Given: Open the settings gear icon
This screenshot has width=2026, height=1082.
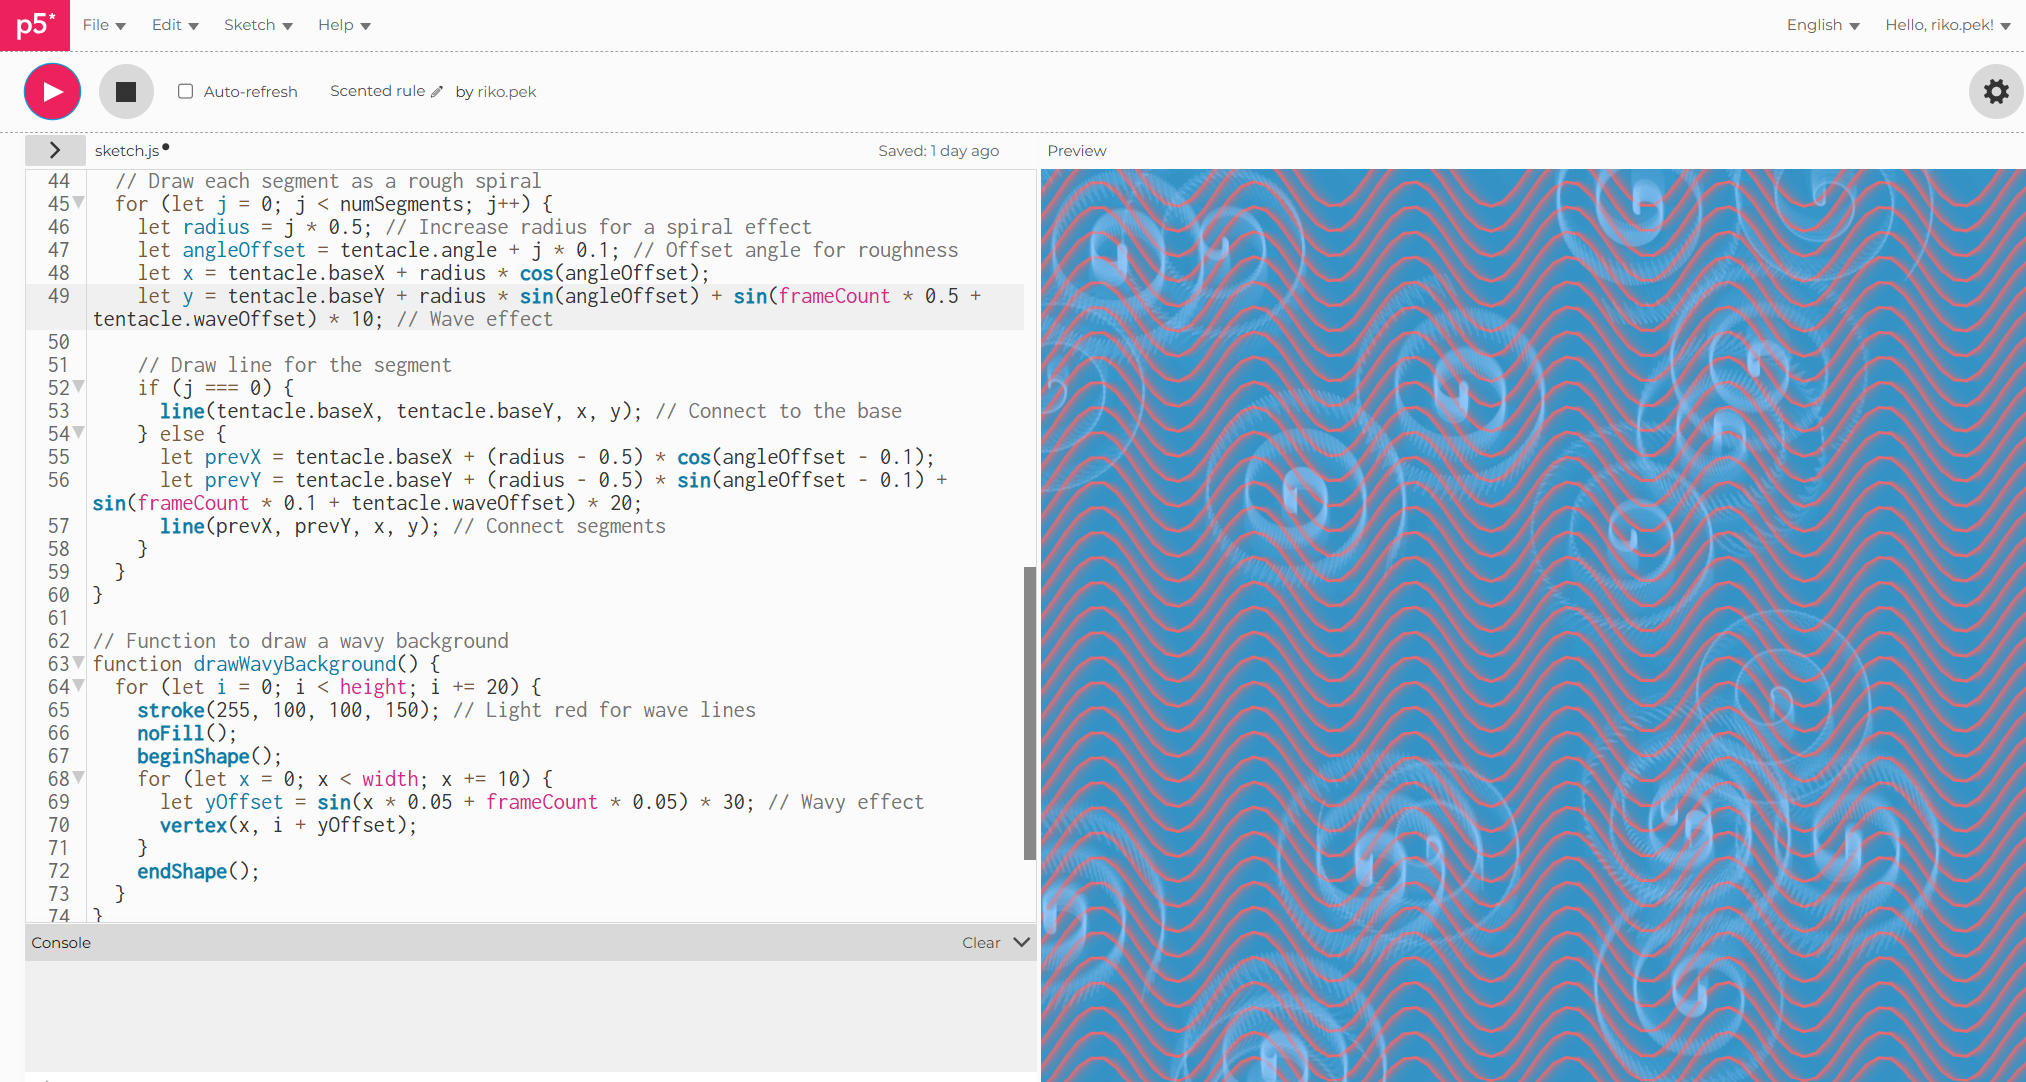Looking at the screenshot, I should (x=1996, y=91).
